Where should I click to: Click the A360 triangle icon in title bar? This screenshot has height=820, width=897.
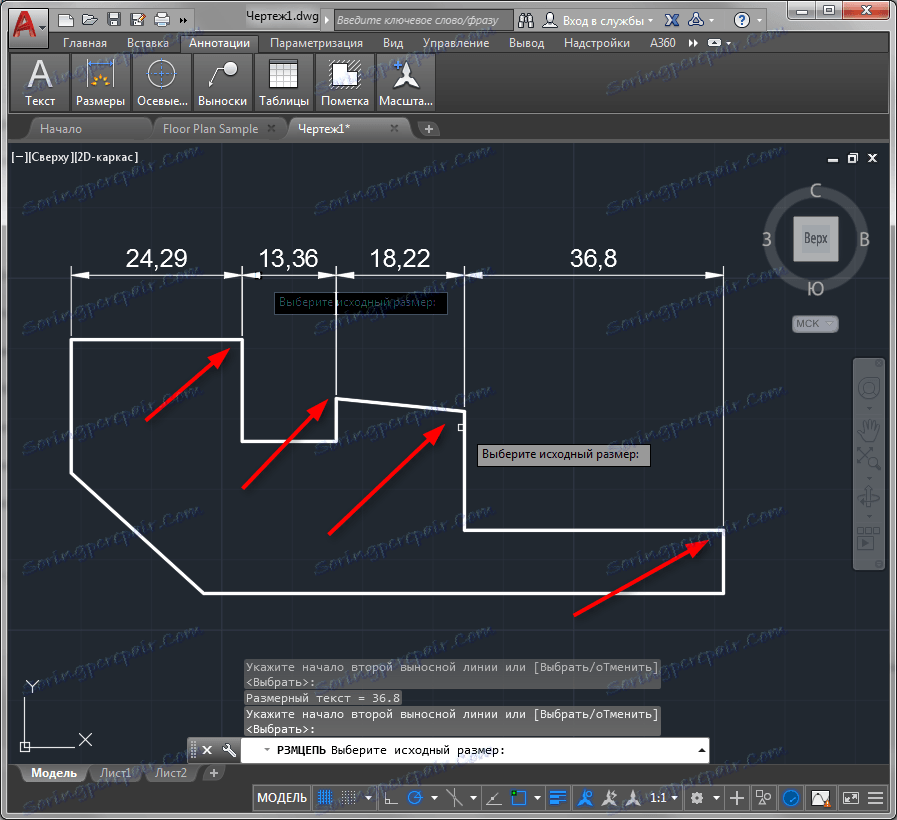coord(696,21)
